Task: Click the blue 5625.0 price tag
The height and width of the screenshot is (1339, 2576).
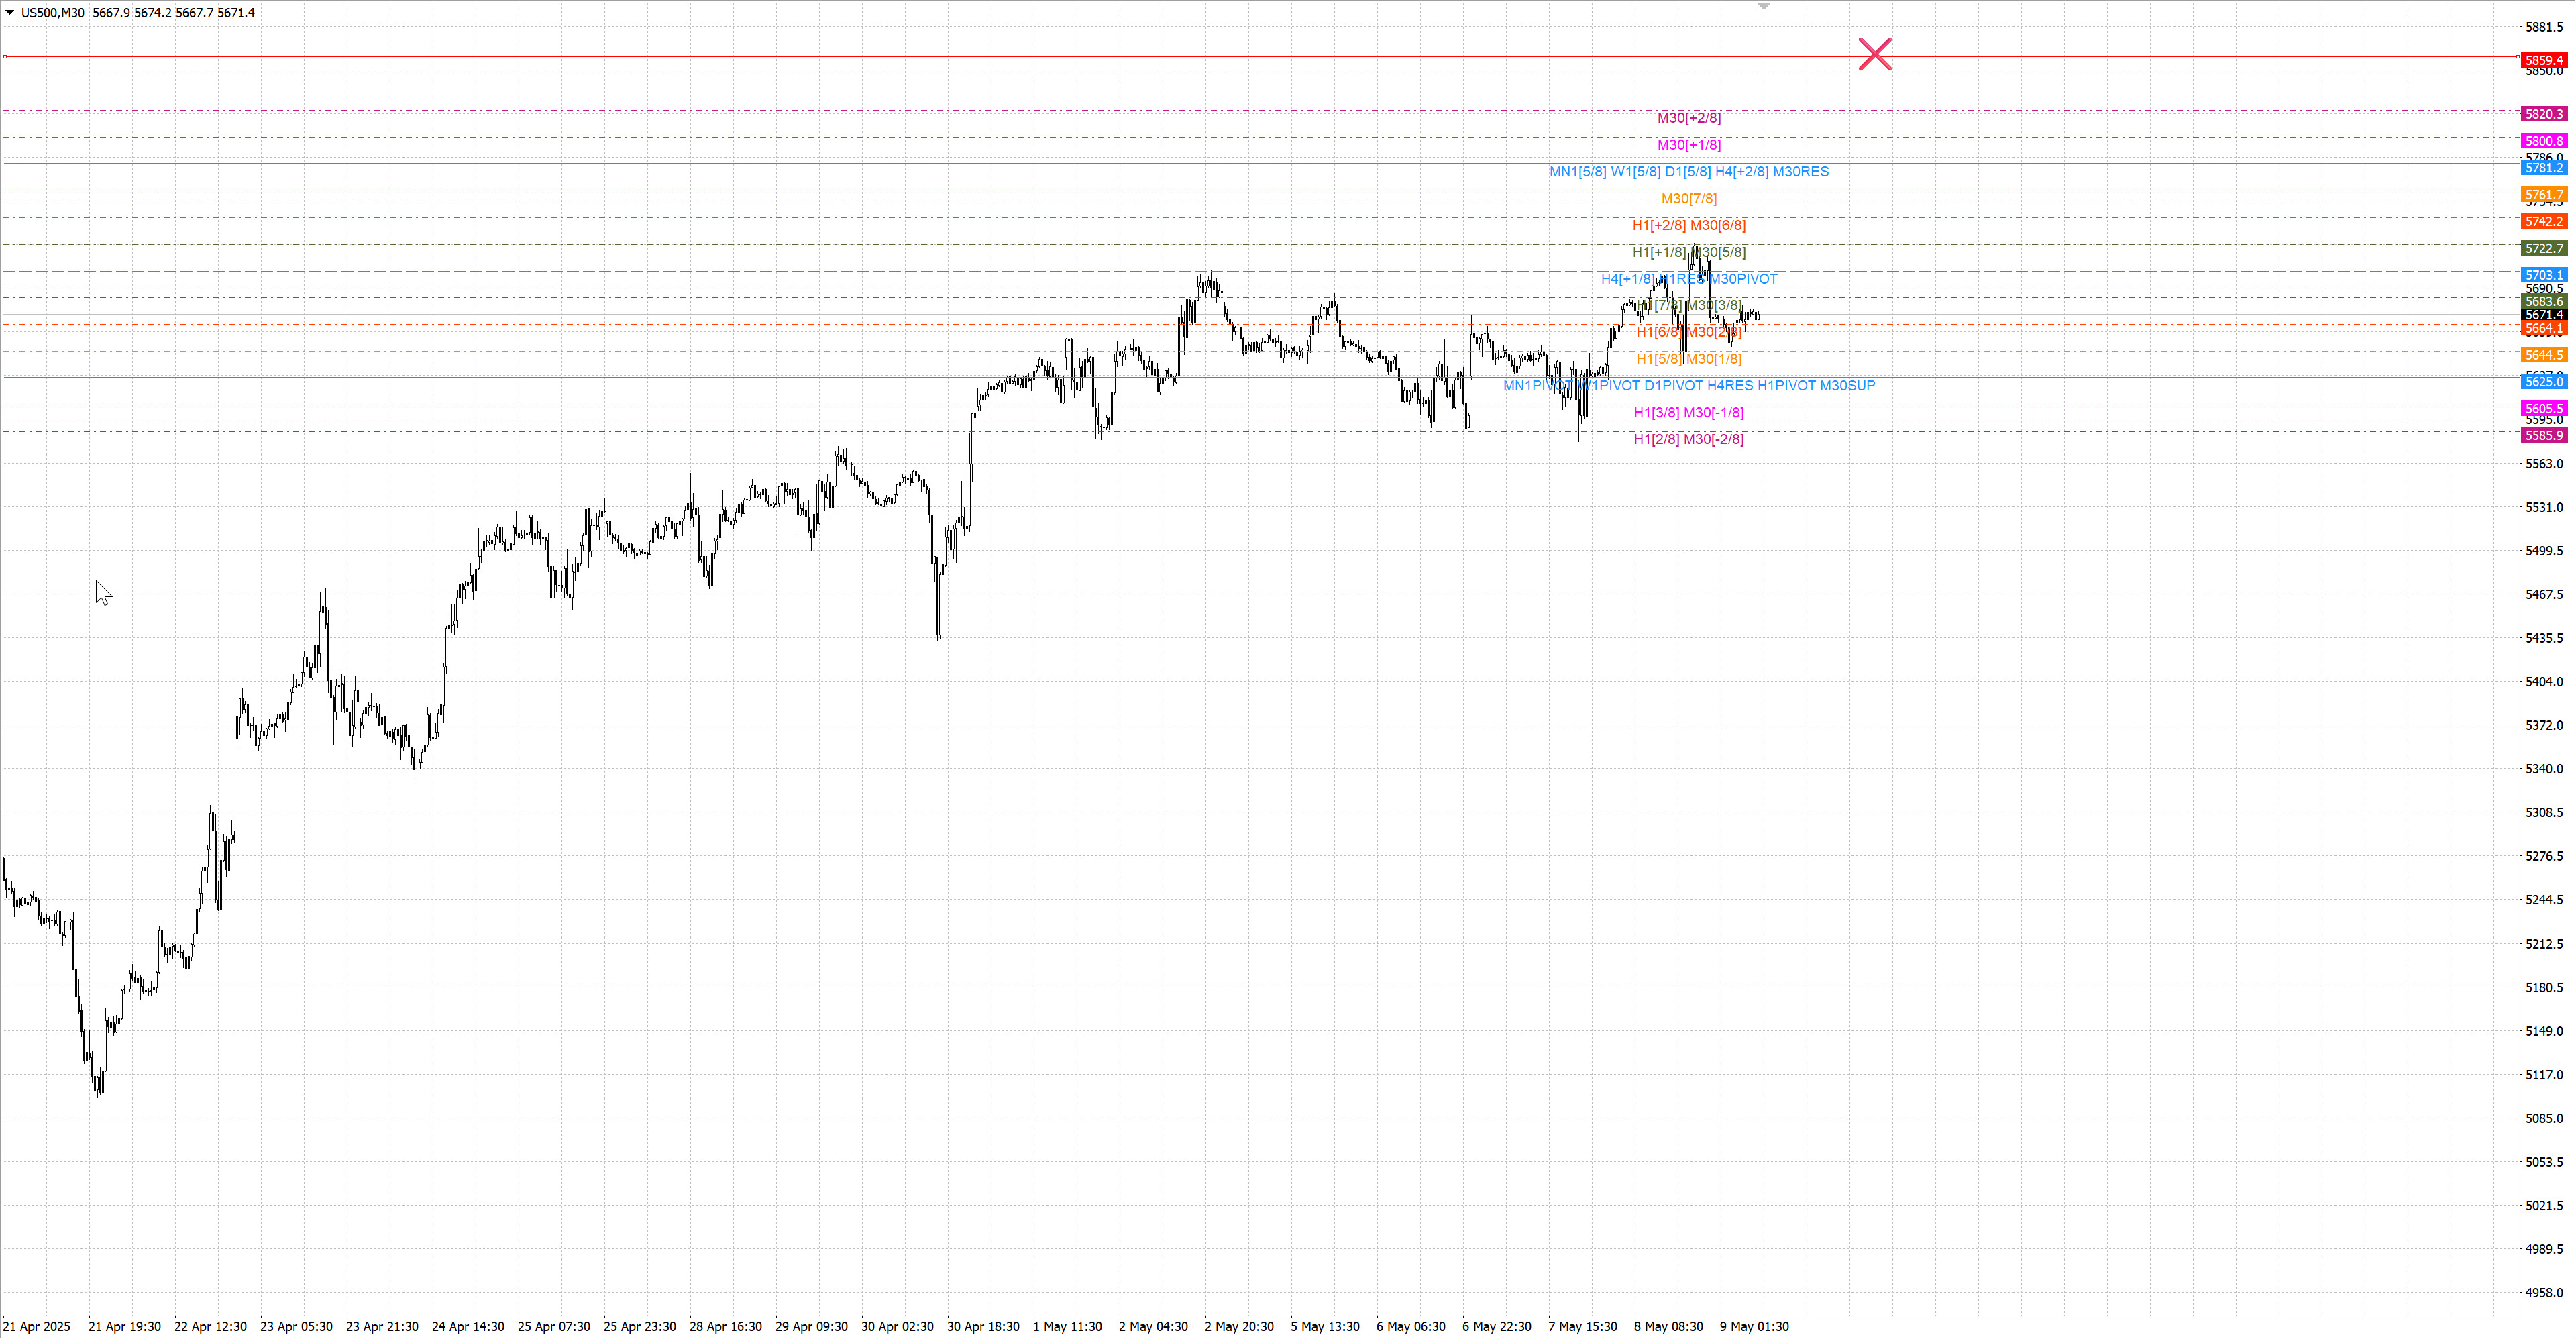Action: pos(2543,382)
